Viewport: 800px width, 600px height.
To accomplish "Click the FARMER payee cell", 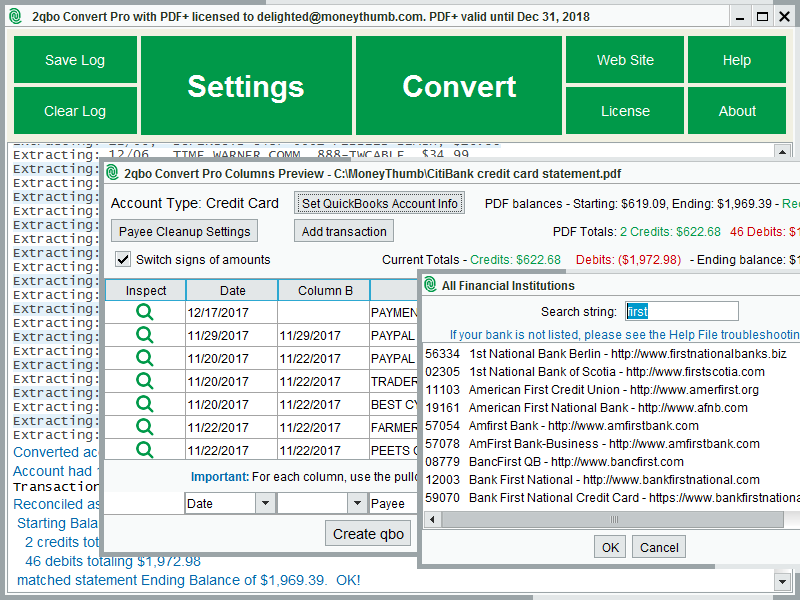I will [394, 427].
